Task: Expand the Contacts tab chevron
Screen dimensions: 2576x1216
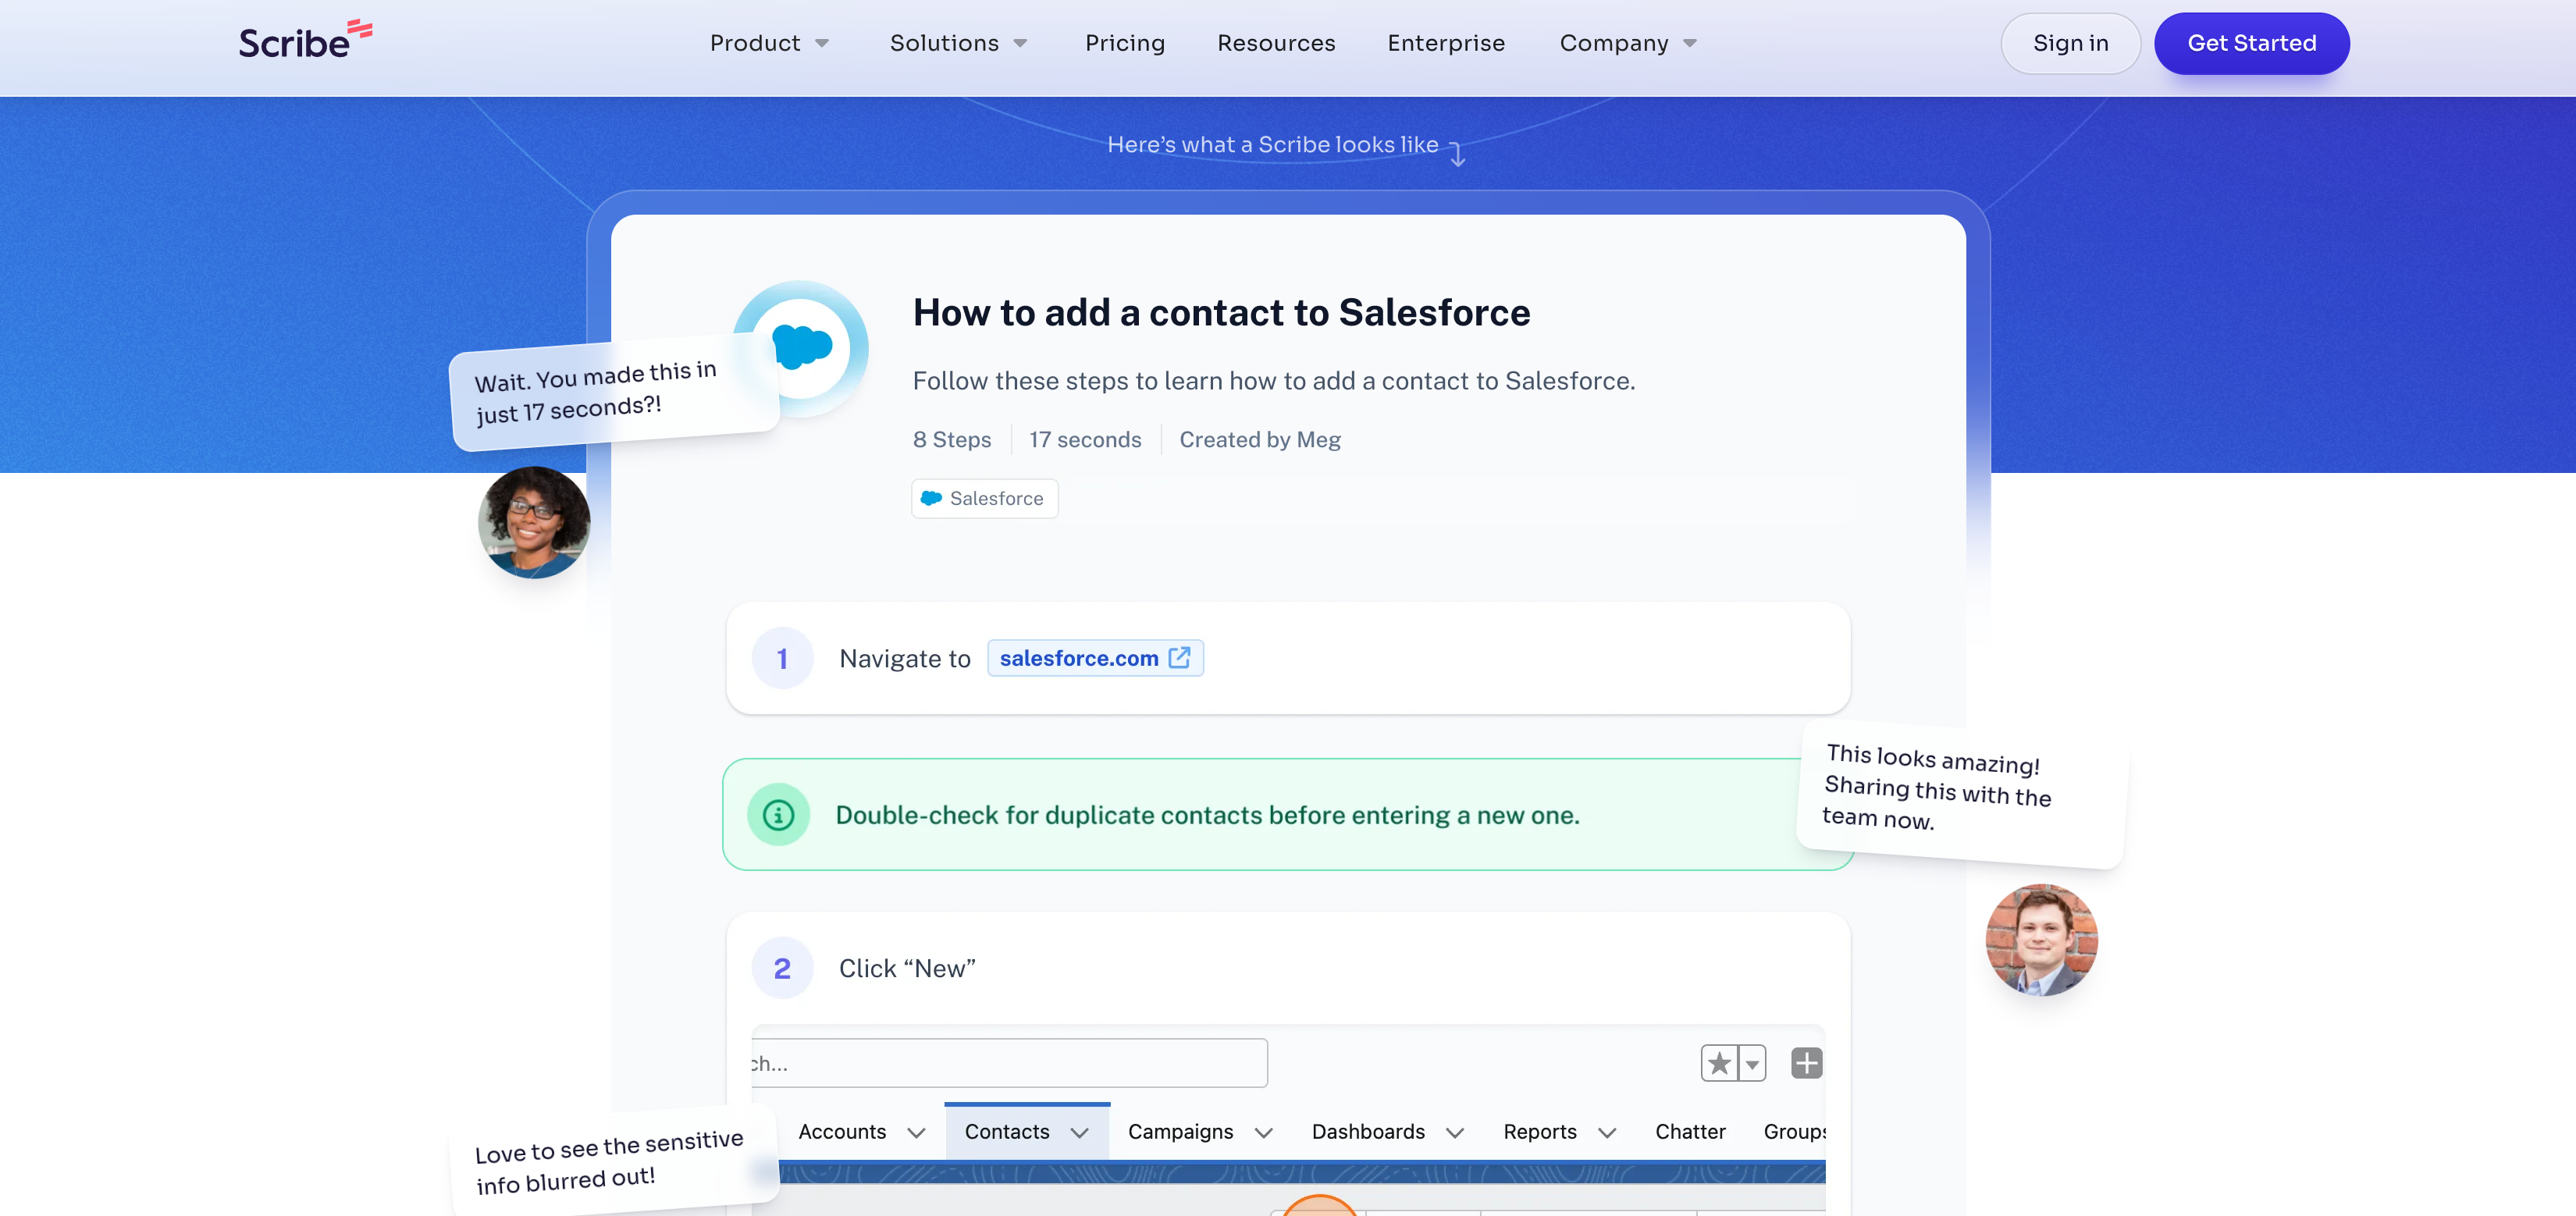Action: pos(1079,1133)
